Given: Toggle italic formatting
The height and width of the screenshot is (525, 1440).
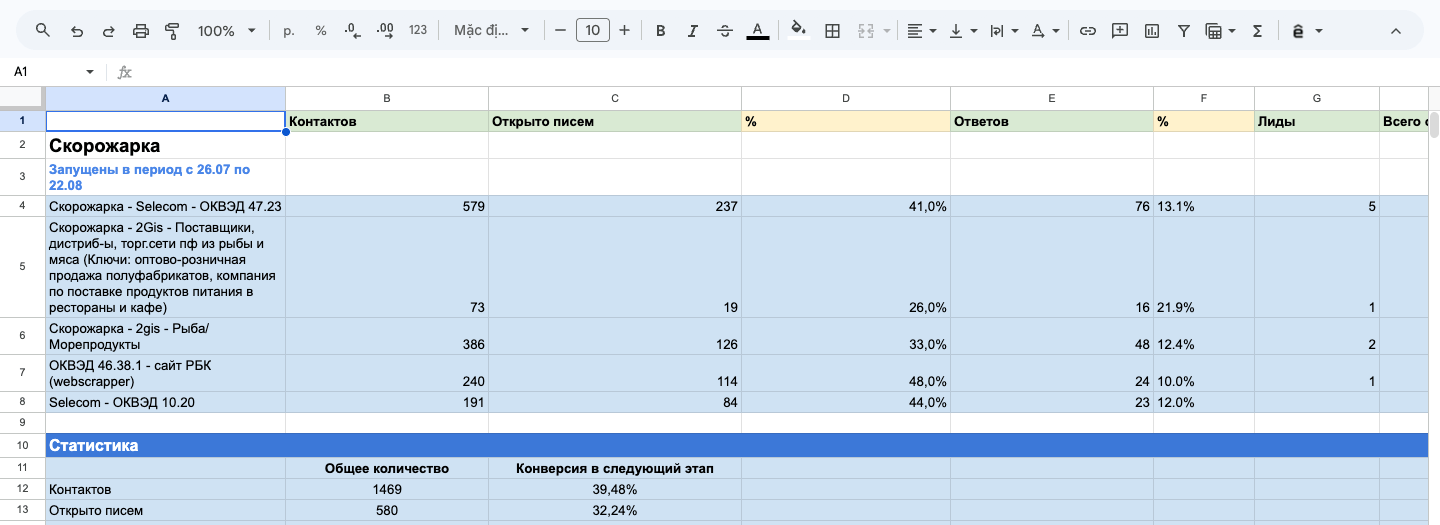Looking at the screenshot, I should coord(693,31).
